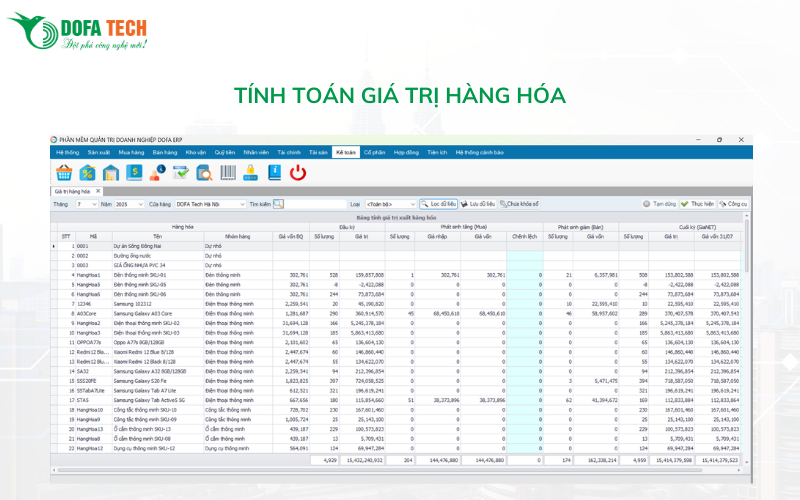
Task: Open the calendar checkmark toolbar icon
Action: click(181, 173)
